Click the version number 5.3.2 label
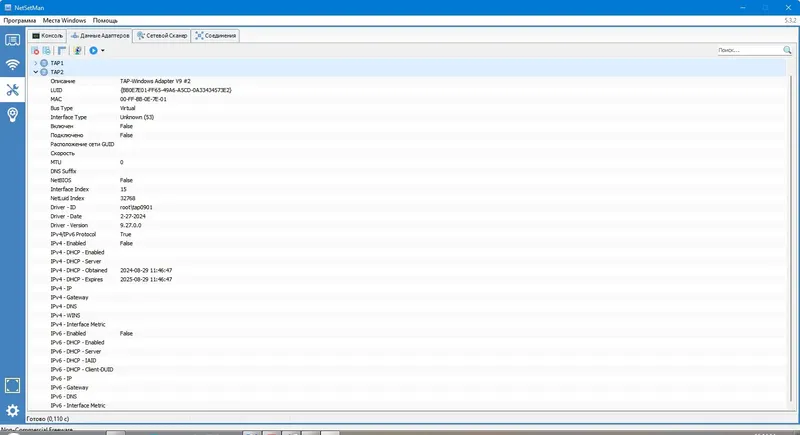The width and height of the screenshot is (800, 435). tap(790, 21)
